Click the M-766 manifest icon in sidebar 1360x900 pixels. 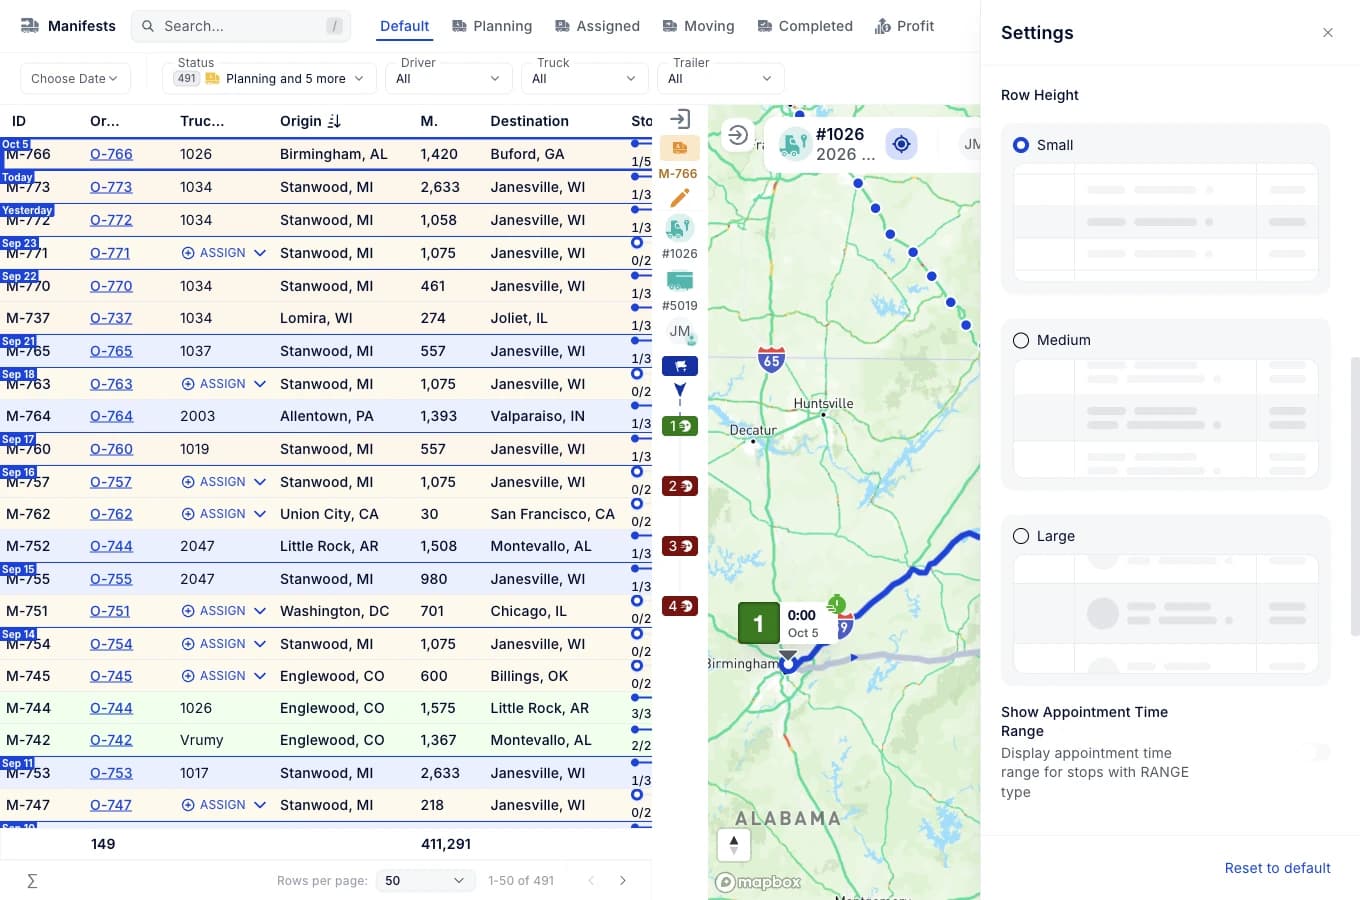pyautogui.click(x=679, y=148)
